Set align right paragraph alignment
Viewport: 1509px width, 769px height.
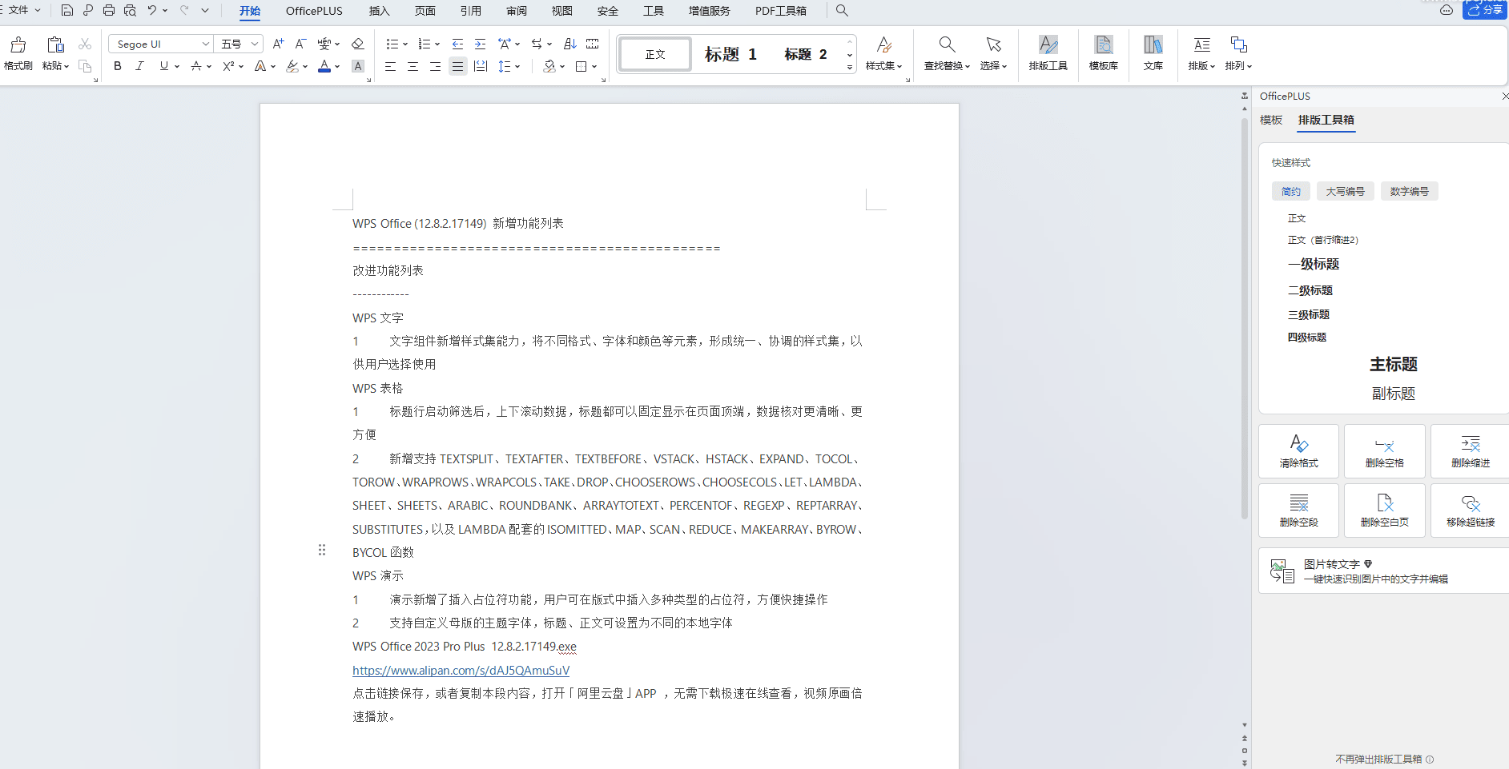(x=435, y=66)
